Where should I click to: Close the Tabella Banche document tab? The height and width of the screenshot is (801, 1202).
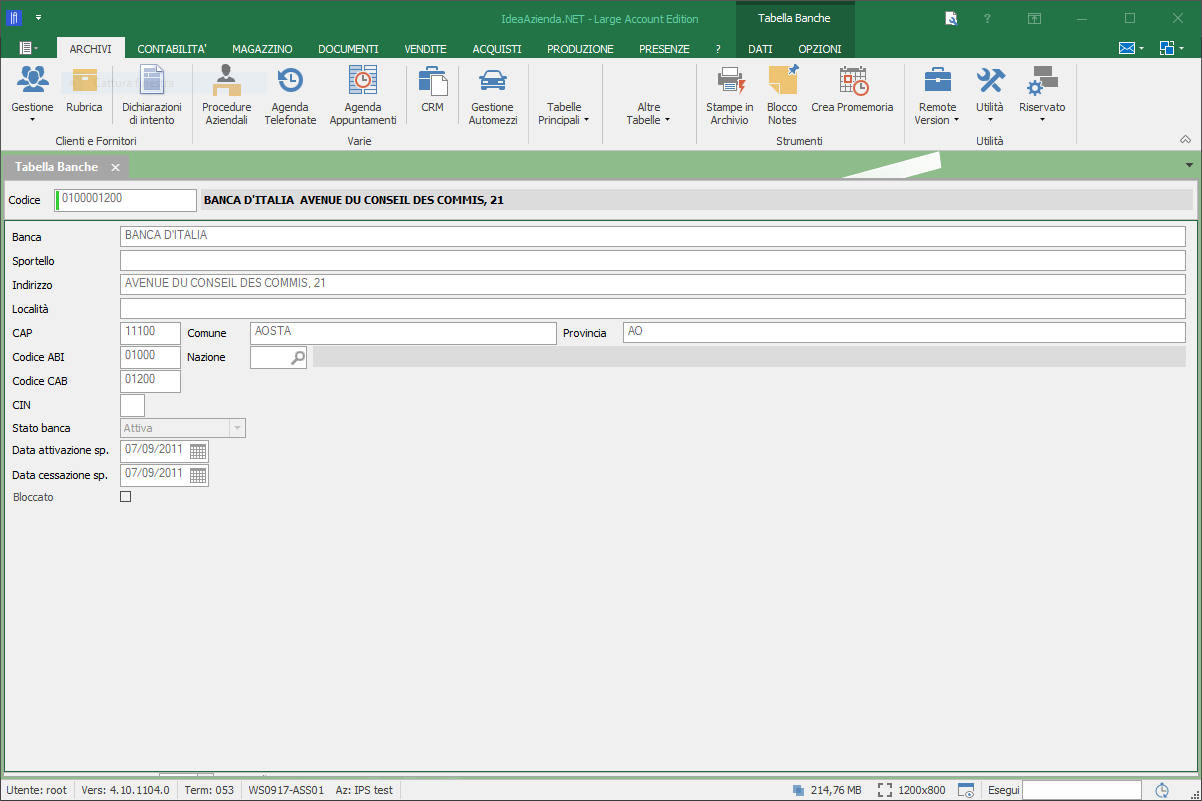tap(116, 167)
